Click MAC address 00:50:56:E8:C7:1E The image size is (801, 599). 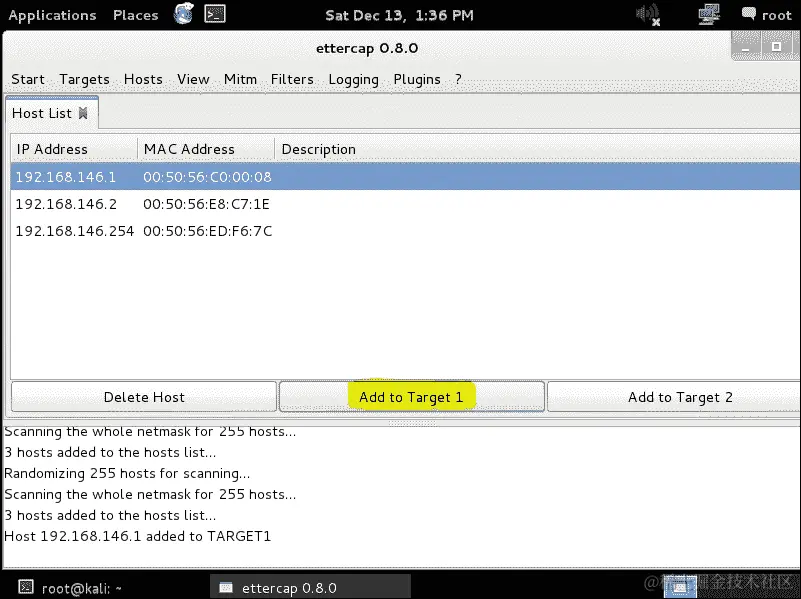tap(206, 204)
